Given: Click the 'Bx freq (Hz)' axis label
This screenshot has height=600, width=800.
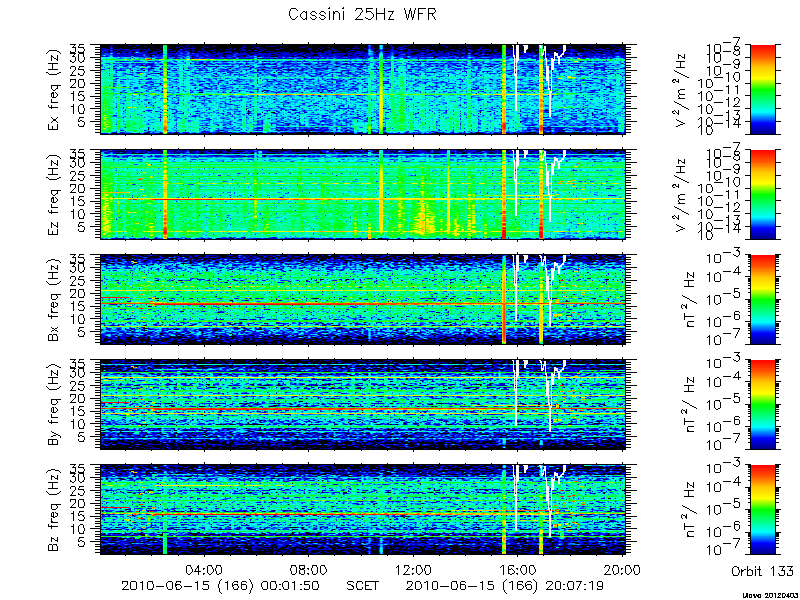Looking at the screenshot, I should [54, 300].
